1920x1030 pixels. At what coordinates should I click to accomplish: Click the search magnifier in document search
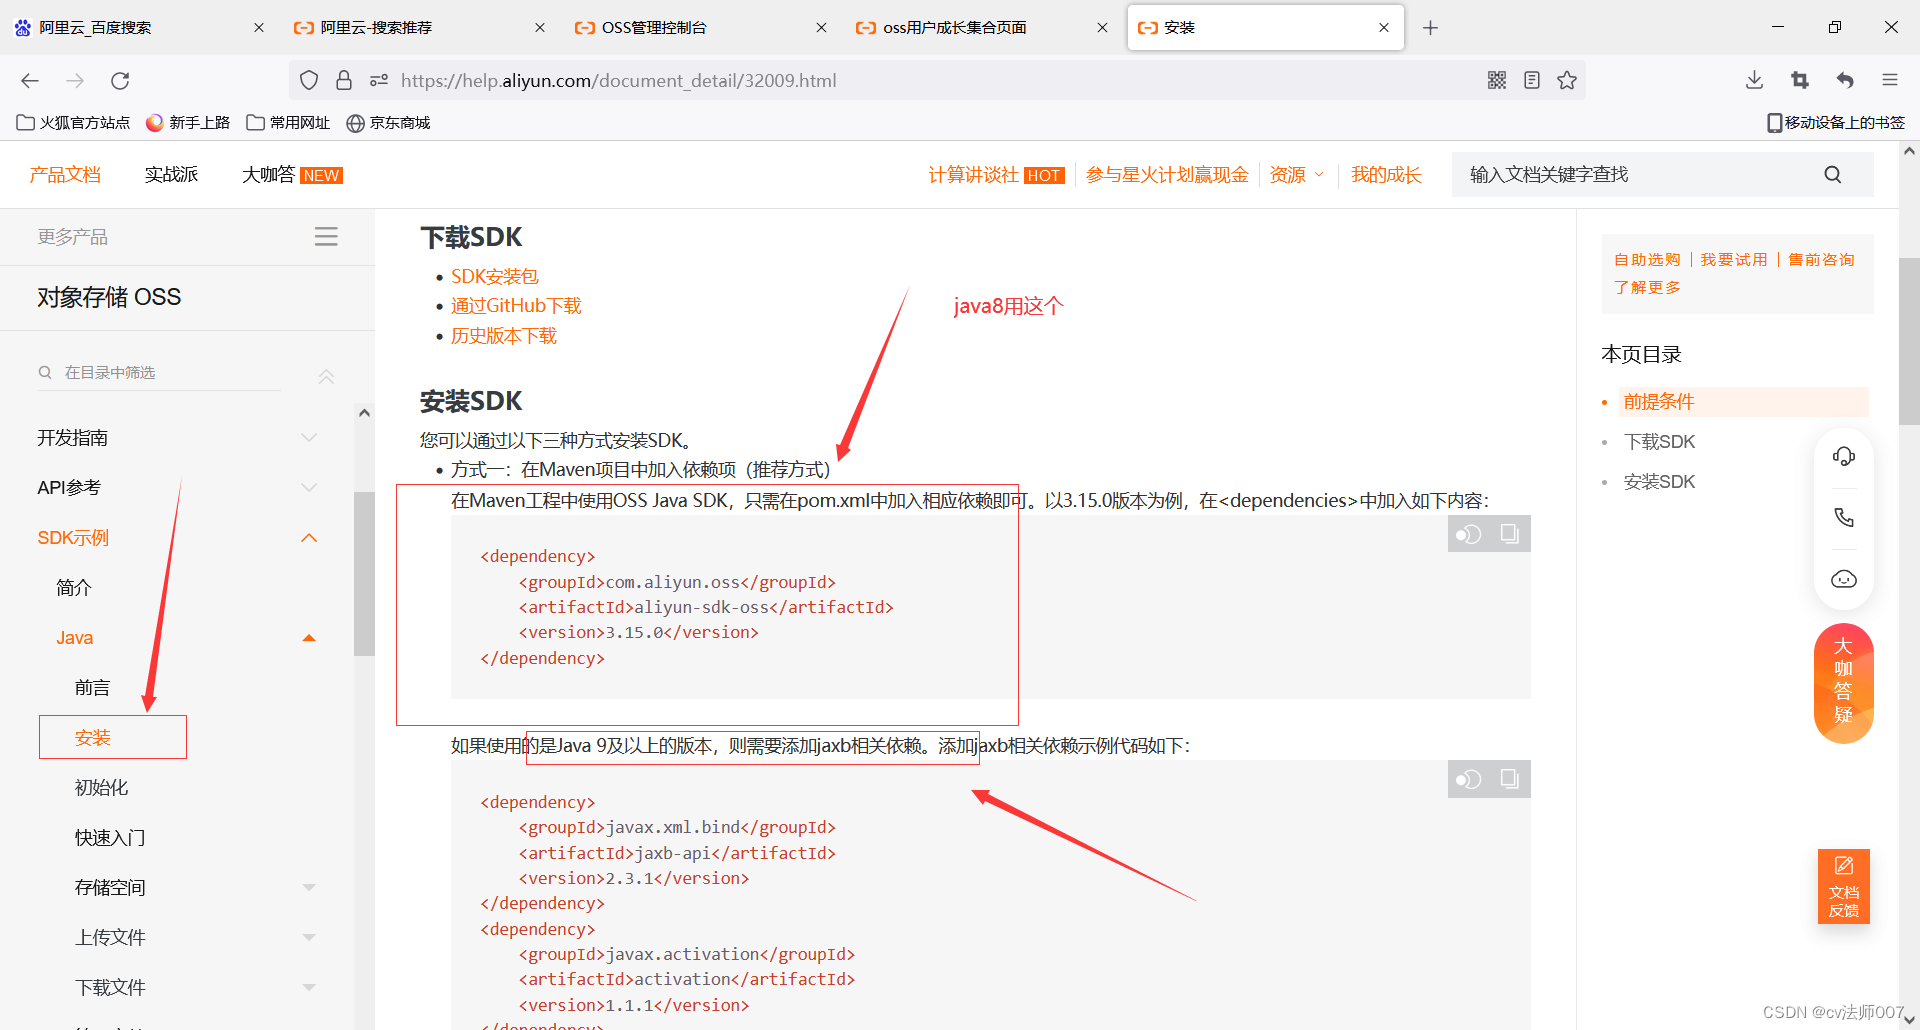1832,175
